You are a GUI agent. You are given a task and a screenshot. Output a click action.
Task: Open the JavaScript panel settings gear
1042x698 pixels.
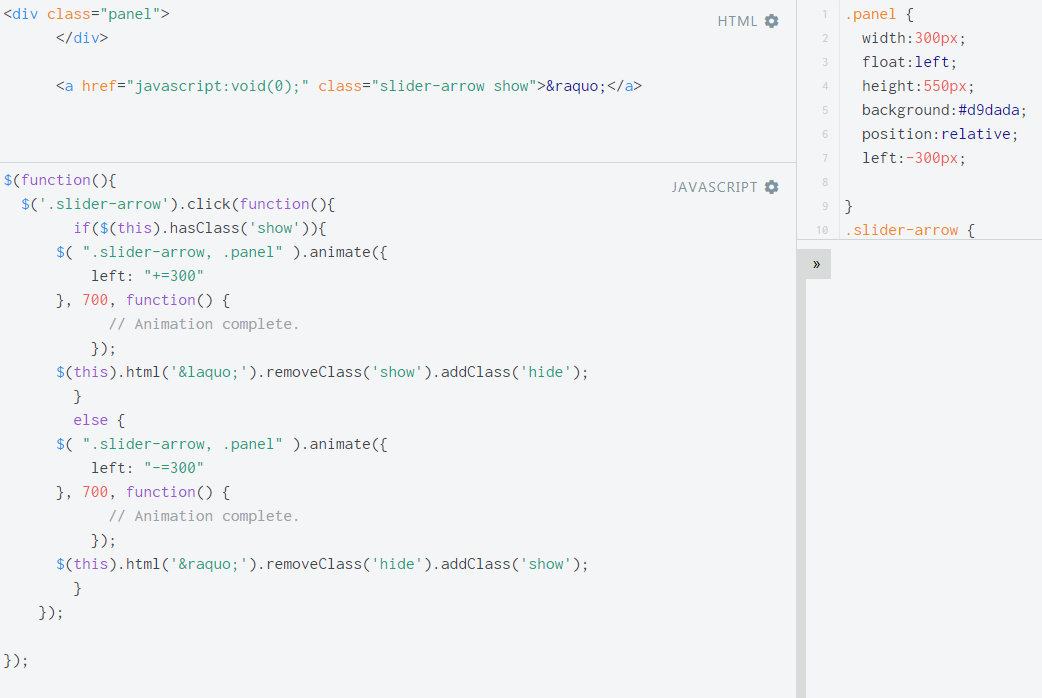pyautogui.click(x=771, y=187)
